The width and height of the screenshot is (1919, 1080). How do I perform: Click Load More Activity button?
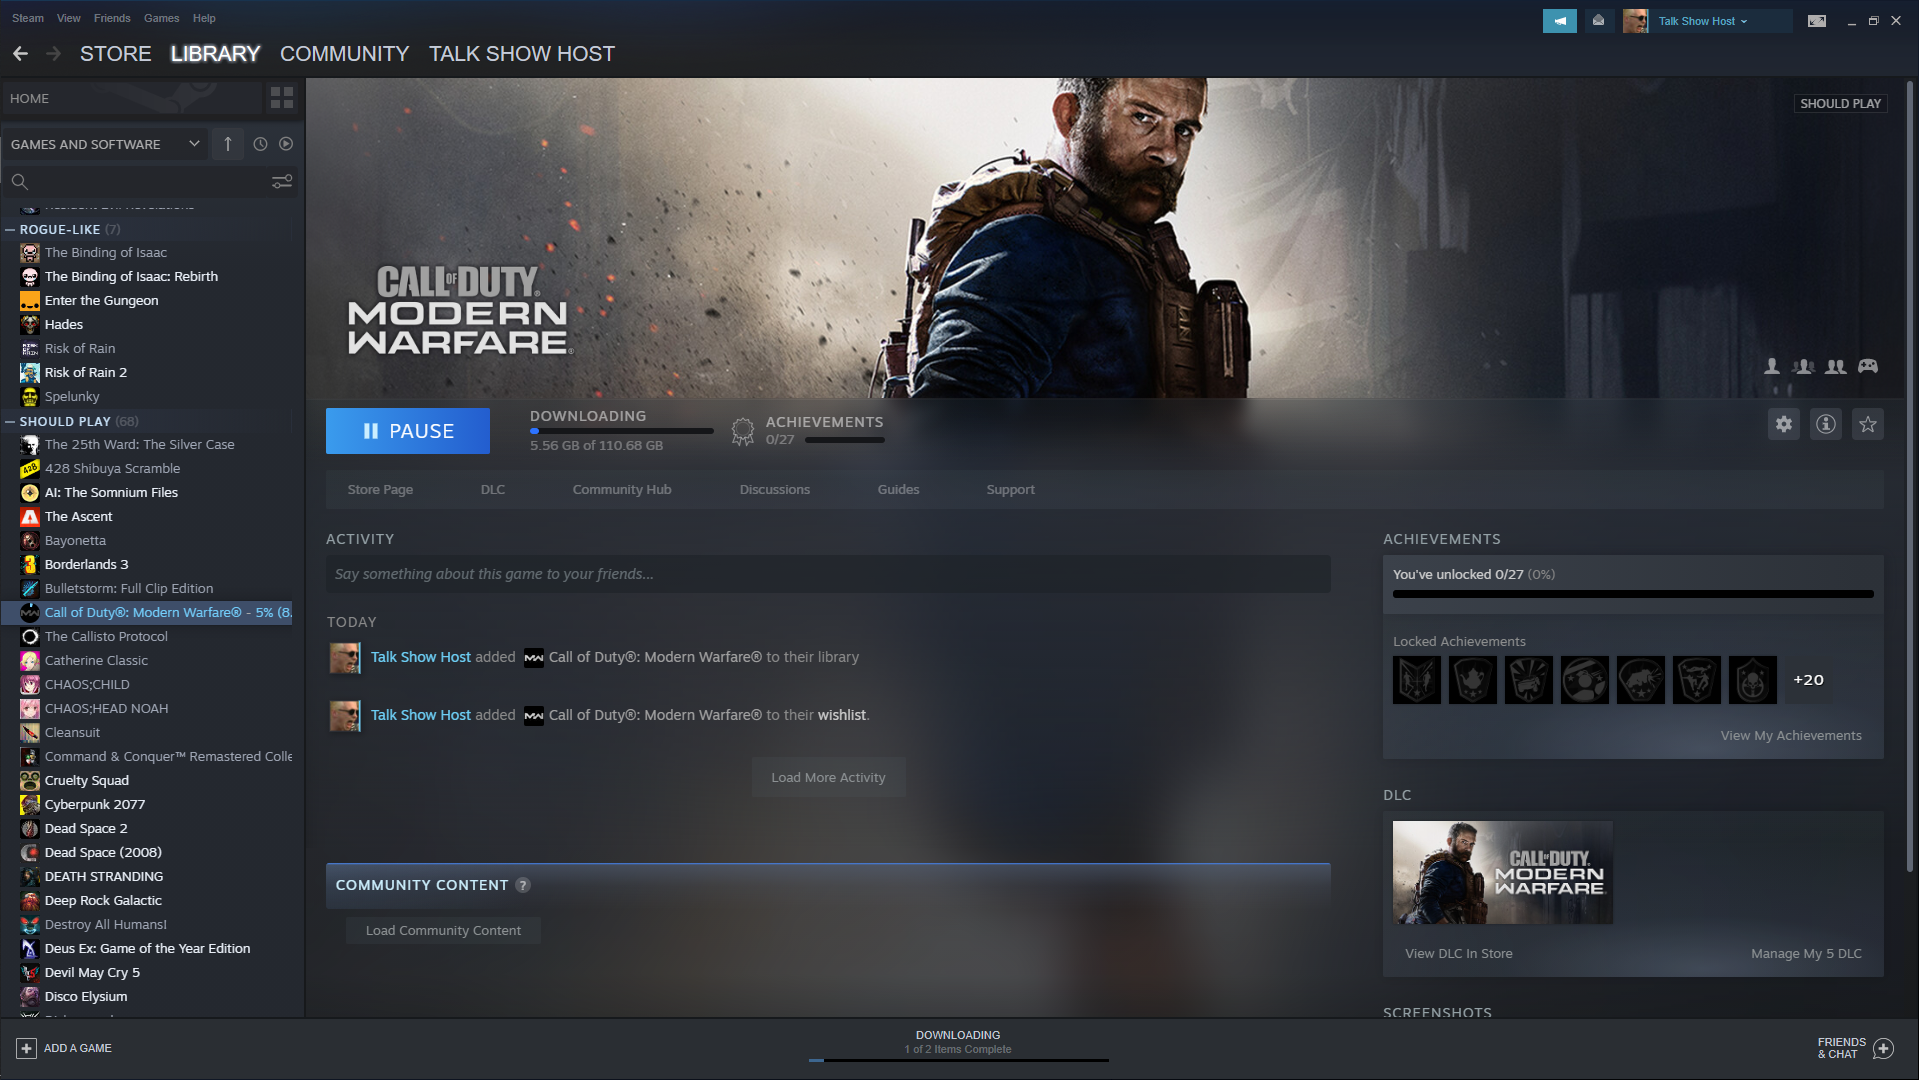click(829, 777)
